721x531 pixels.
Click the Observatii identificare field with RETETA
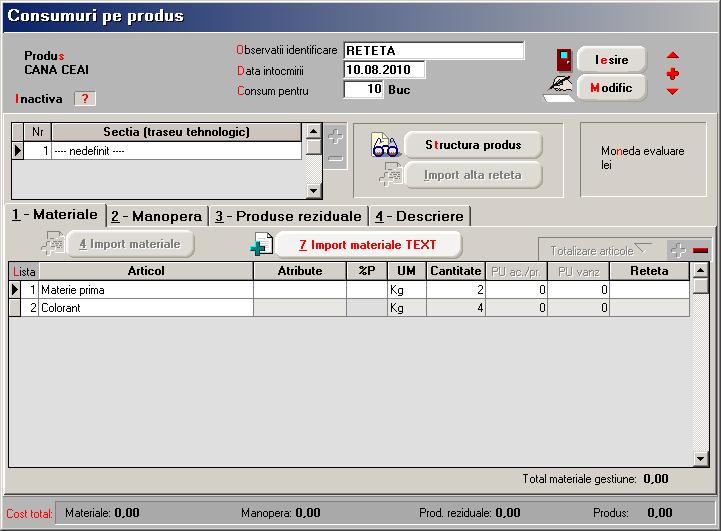tap(434, 51)
